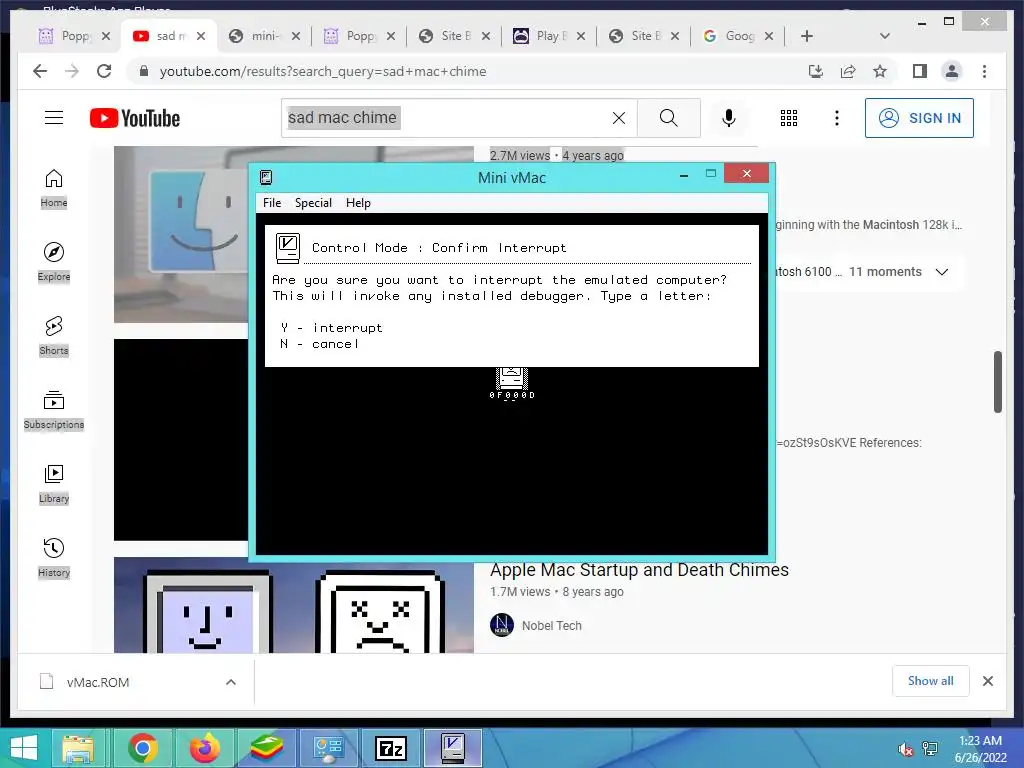Click the SIGN IN button
The height and width of the screenshot is (768, 1024).
coord(919,118)
